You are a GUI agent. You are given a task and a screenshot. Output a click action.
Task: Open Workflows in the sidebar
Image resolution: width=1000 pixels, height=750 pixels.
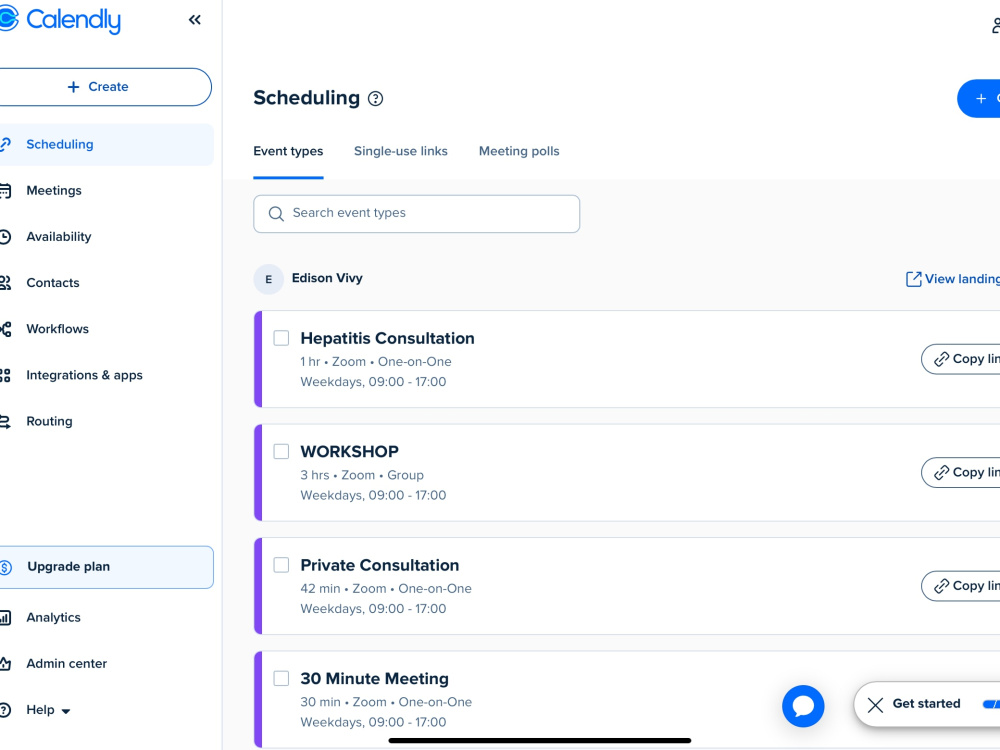(57, 329)
